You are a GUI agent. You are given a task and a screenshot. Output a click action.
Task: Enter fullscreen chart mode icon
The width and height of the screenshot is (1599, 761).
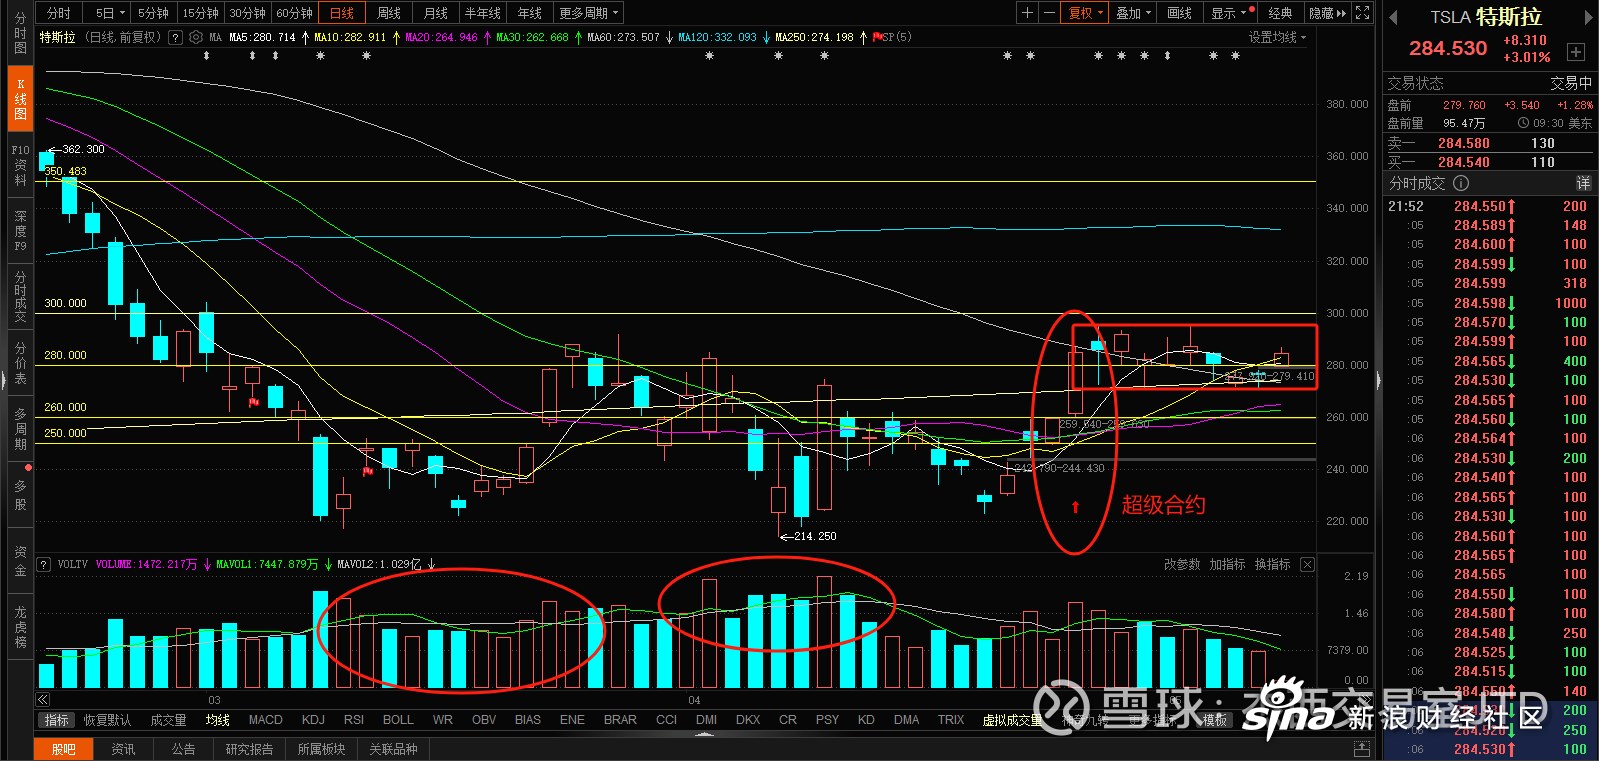1363,13
